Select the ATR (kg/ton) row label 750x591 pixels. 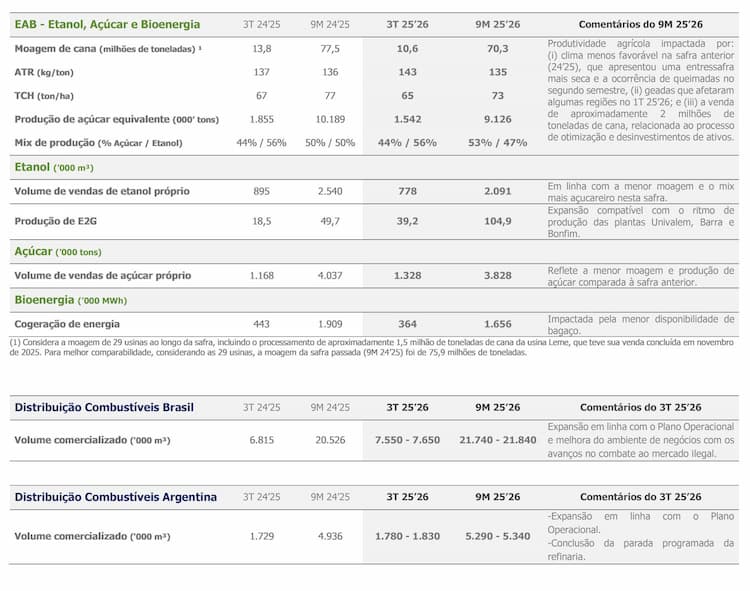44,72
